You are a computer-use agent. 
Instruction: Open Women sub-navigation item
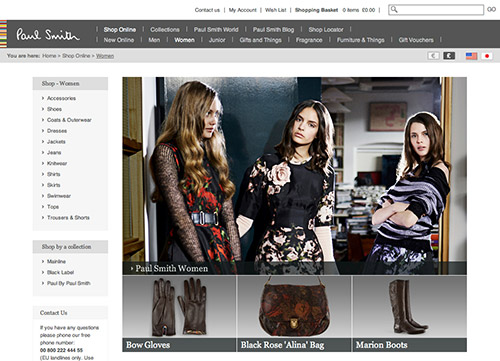pyautogui.click(x=184, y=40)
